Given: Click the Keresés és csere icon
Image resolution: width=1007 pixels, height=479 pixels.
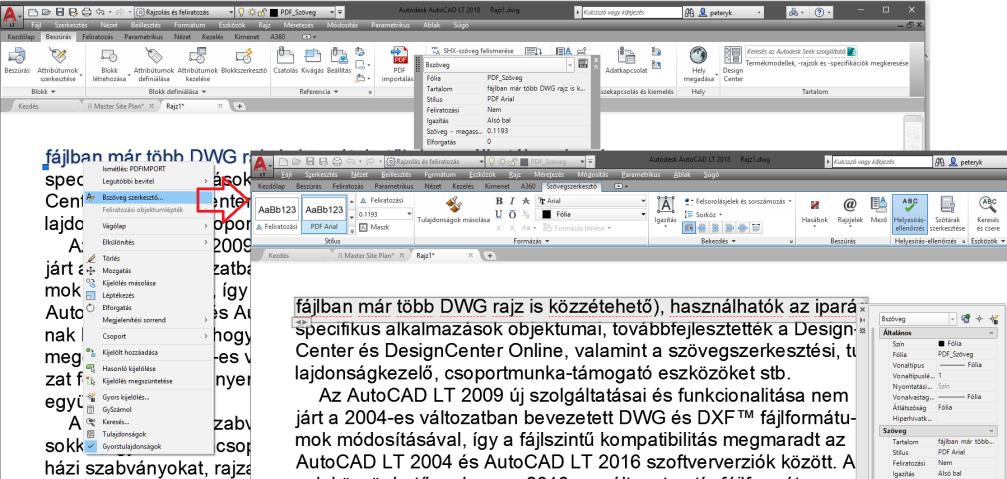Looking at the screenshot, I should [988, 205].
